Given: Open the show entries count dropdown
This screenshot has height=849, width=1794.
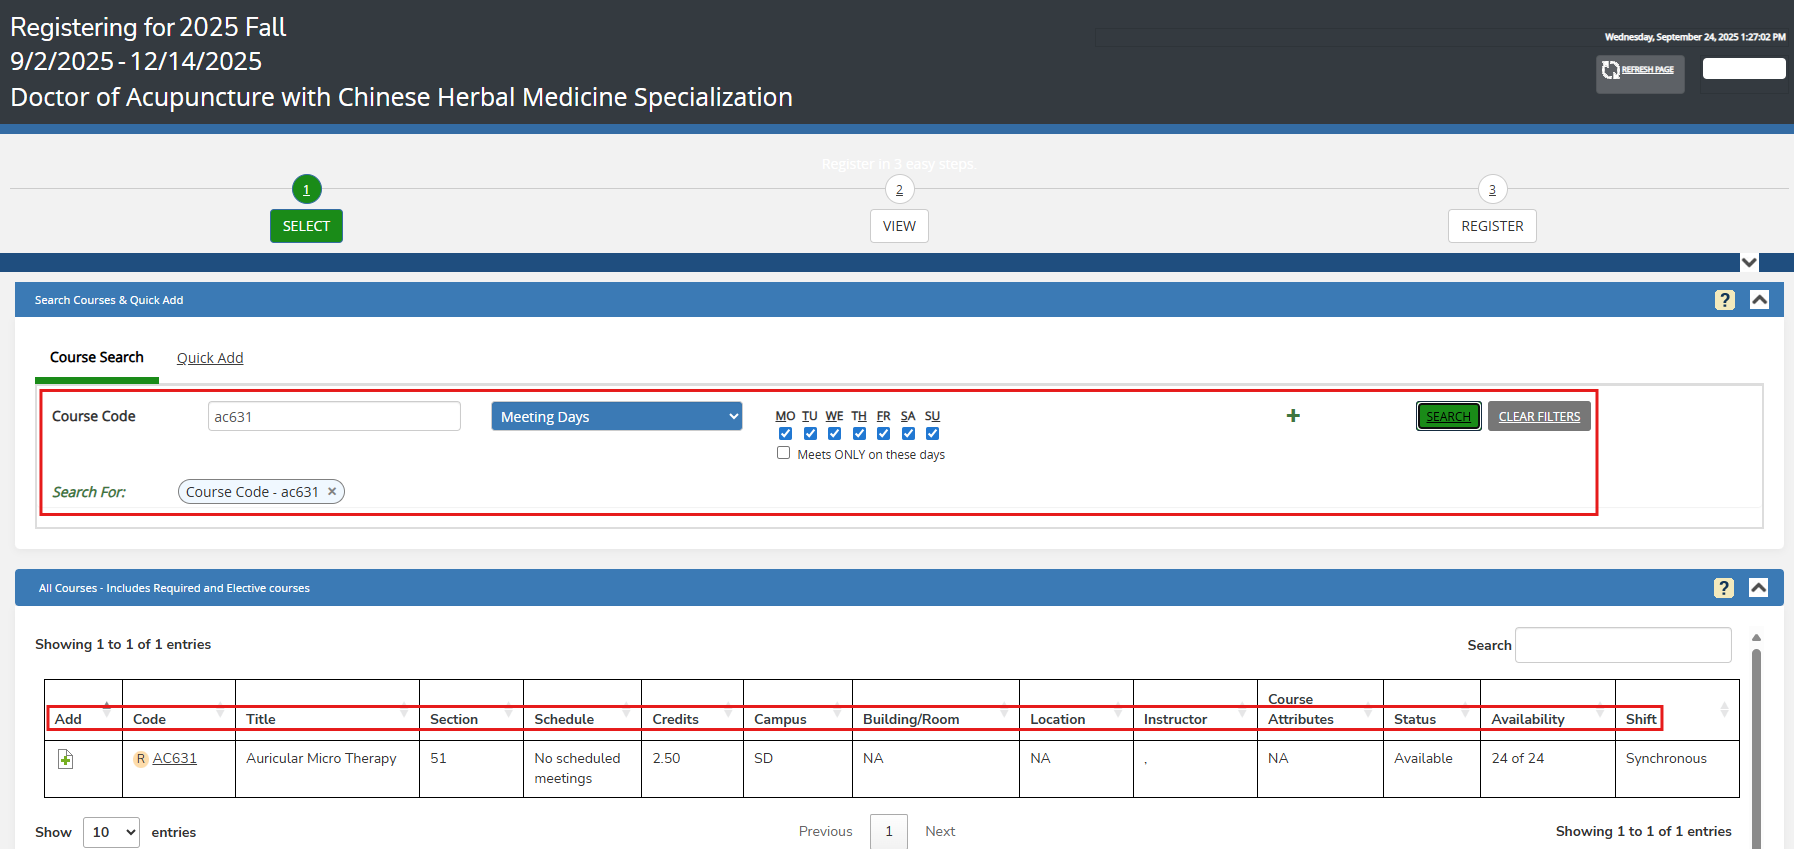Looking at the screenshot, I should click(111, 832).
